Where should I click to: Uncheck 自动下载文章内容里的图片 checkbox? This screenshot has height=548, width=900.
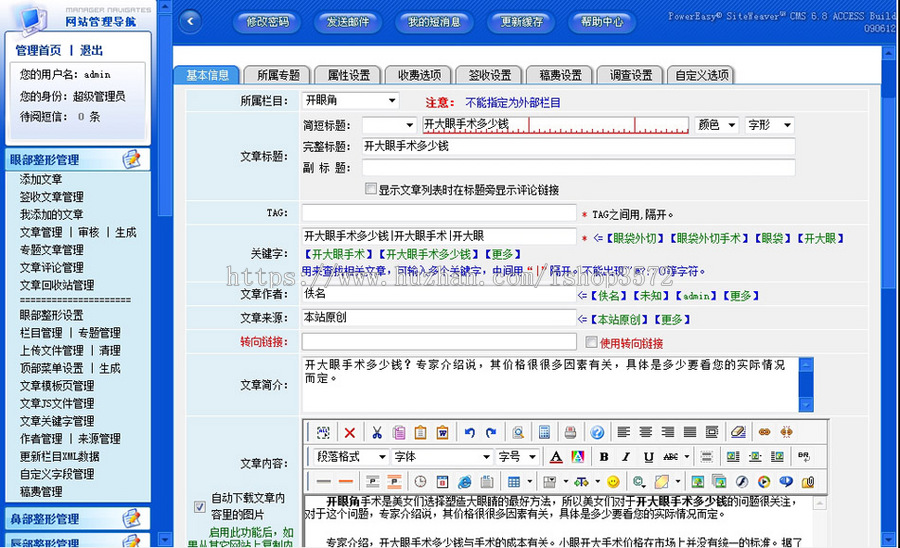199,507
